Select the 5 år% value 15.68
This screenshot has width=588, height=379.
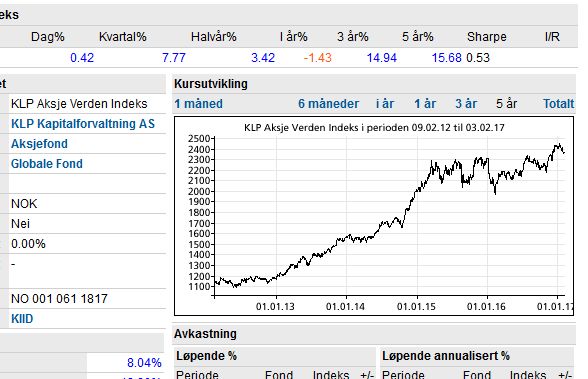click(446, 58)
